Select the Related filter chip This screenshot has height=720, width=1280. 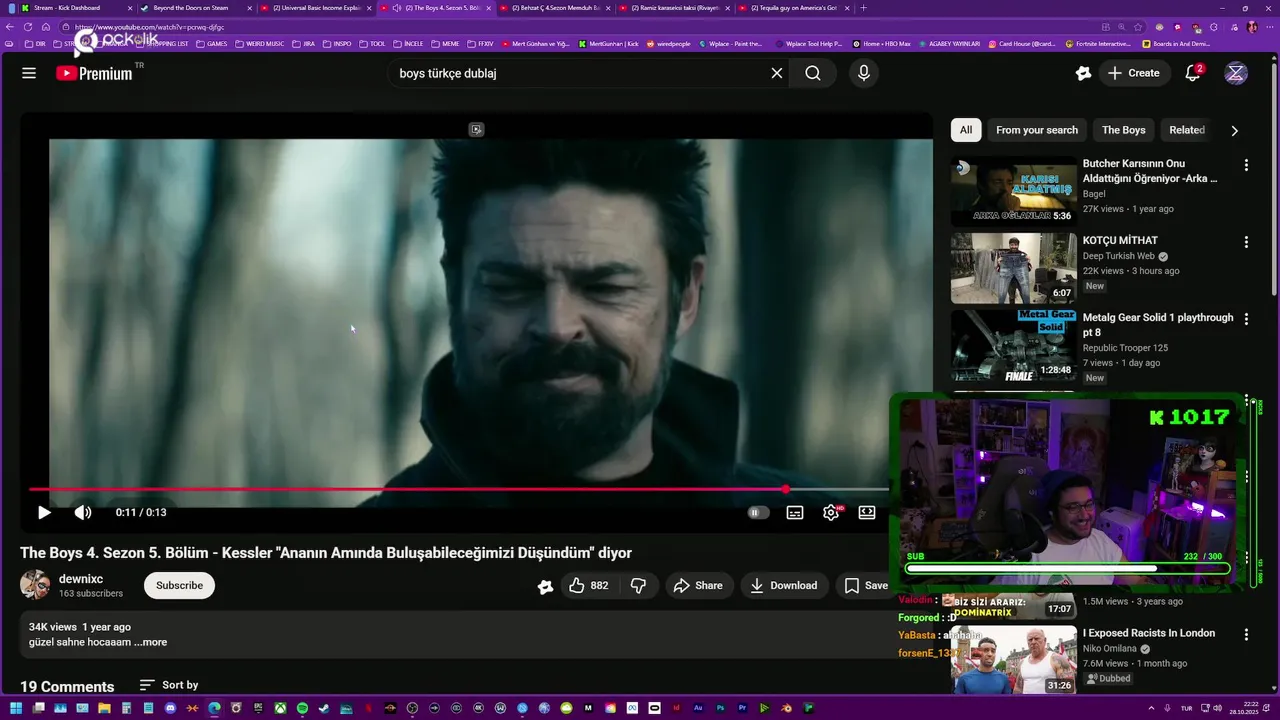(x=1187, y=130)
